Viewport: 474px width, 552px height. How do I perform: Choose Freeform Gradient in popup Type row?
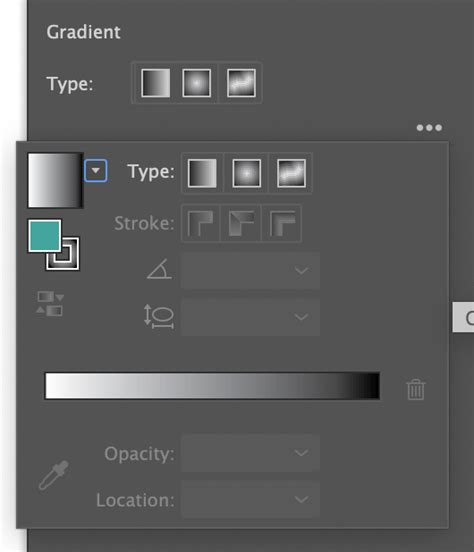tap(291, 173)
